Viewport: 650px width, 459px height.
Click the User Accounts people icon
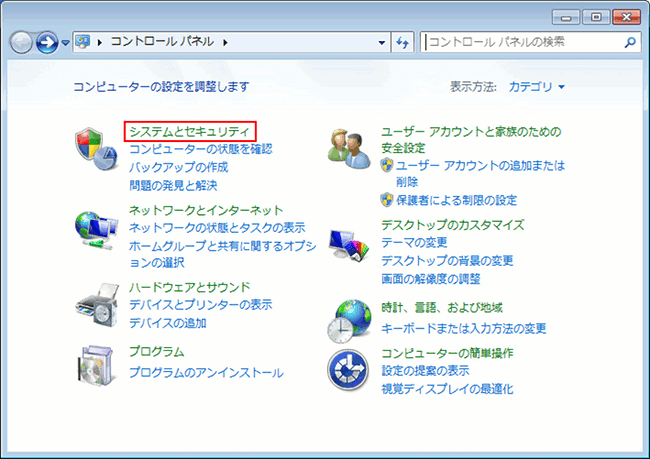tap(350, 149)
